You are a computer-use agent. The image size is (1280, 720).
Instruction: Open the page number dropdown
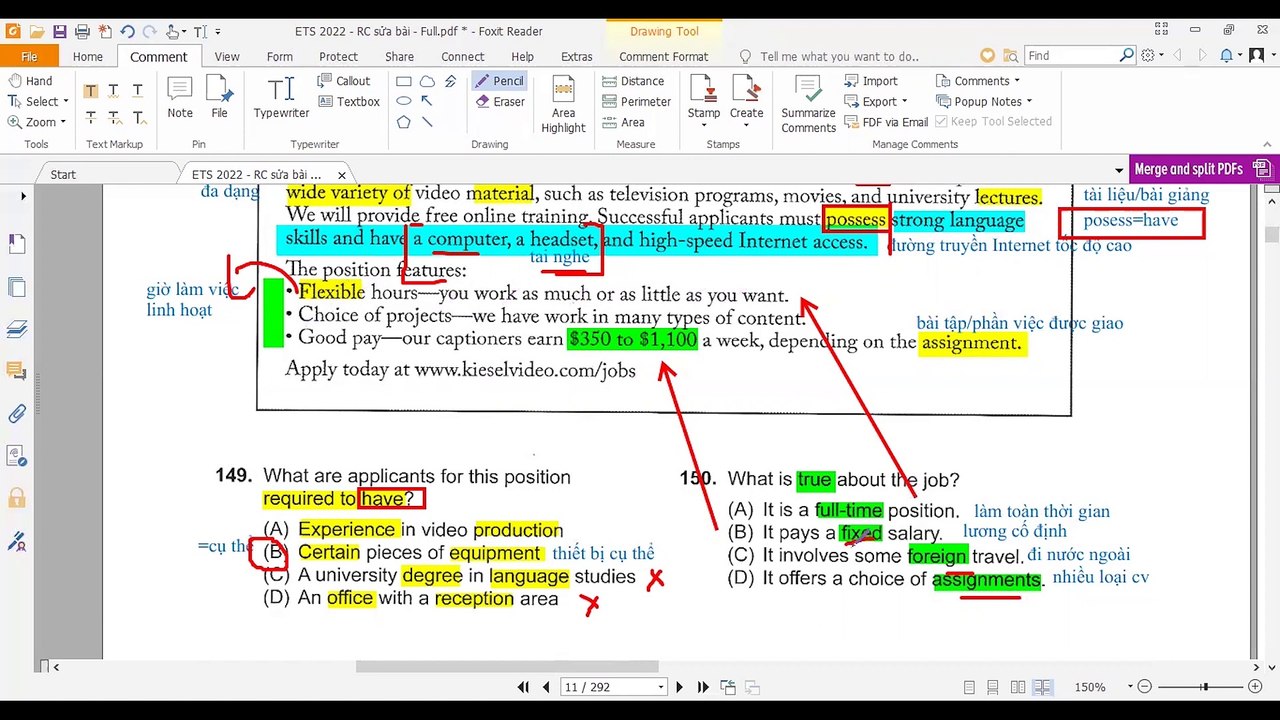point(660,687)
